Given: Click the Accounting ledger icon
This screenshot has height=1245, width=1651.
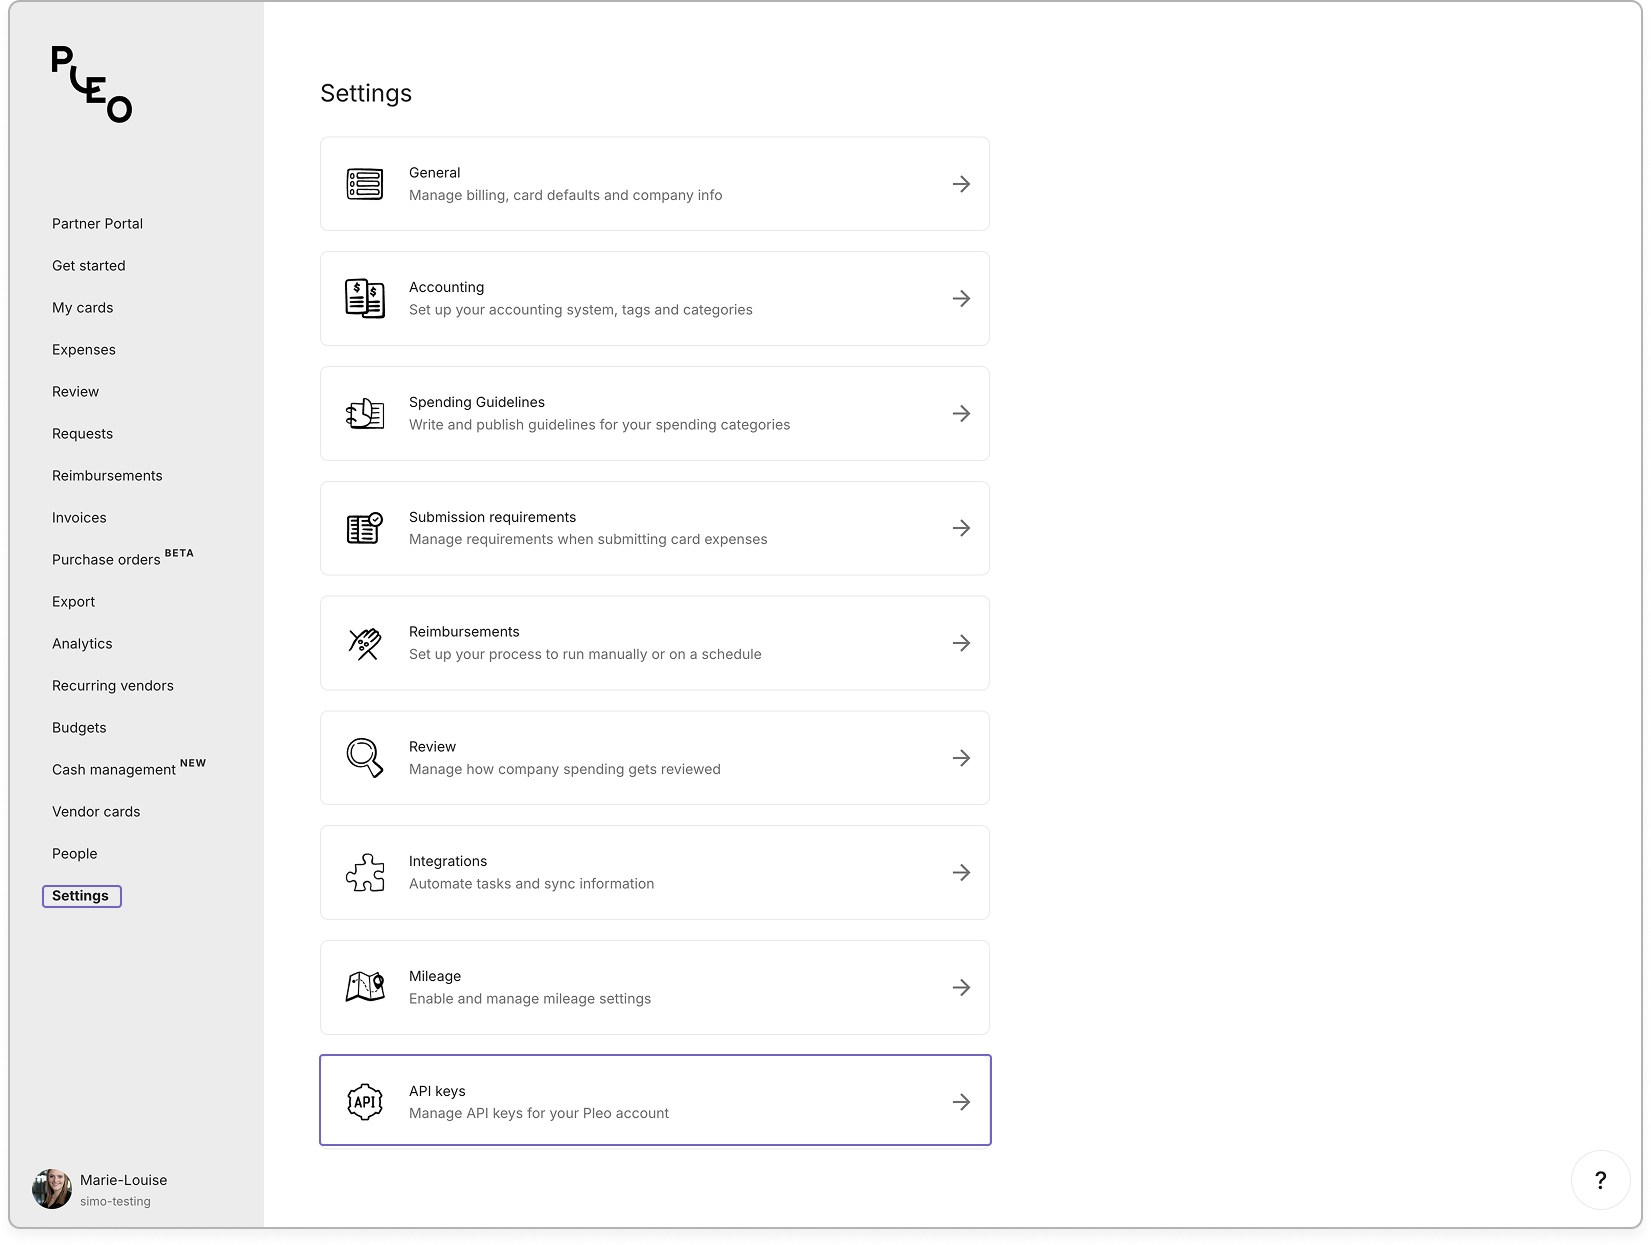Looking at the screenshot, I should coord(365,298).
